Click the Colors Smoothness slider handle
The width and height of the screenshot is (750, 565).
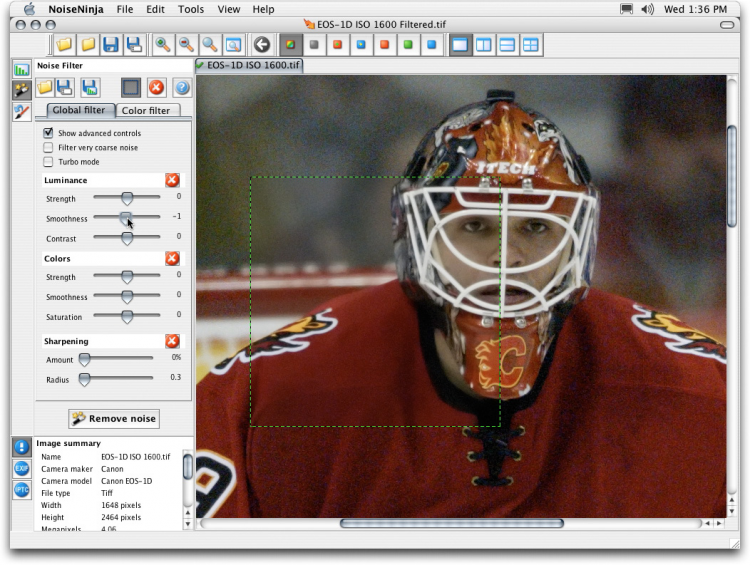pos(127,297)
